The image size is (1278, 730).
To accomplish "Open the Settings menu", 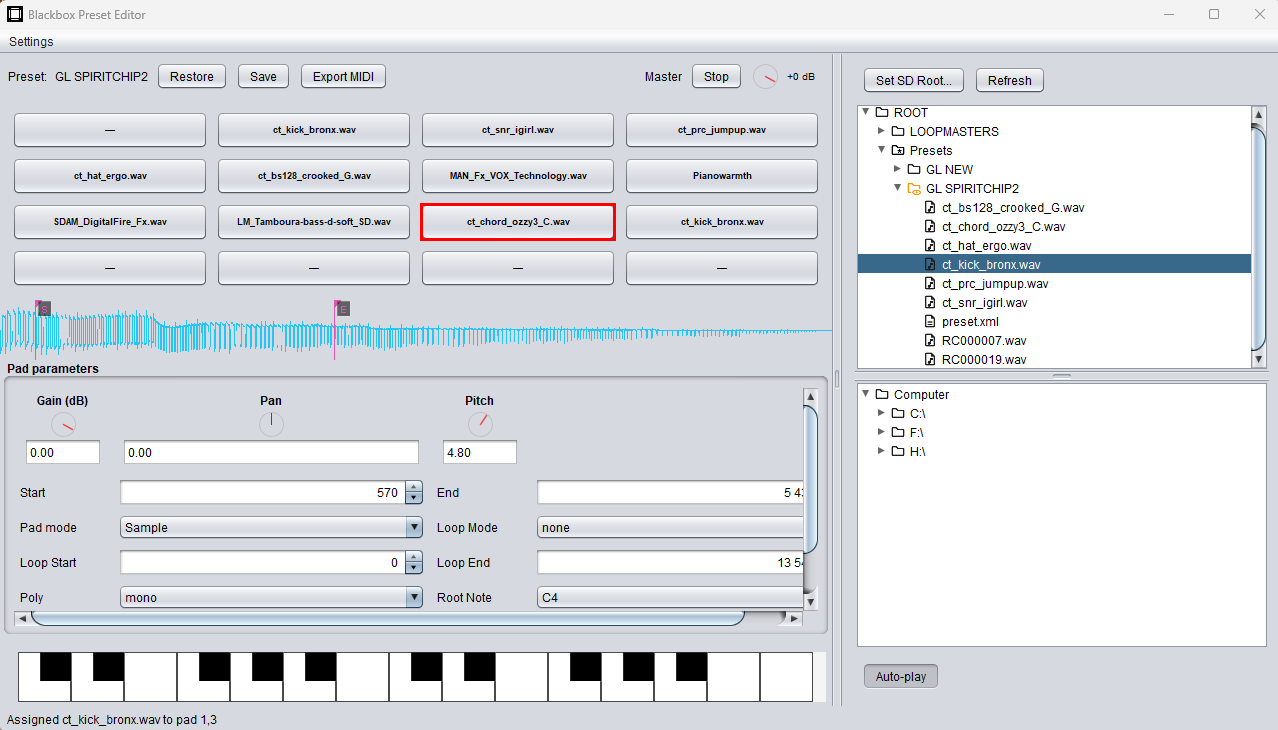I will click(x=31, y=42).
